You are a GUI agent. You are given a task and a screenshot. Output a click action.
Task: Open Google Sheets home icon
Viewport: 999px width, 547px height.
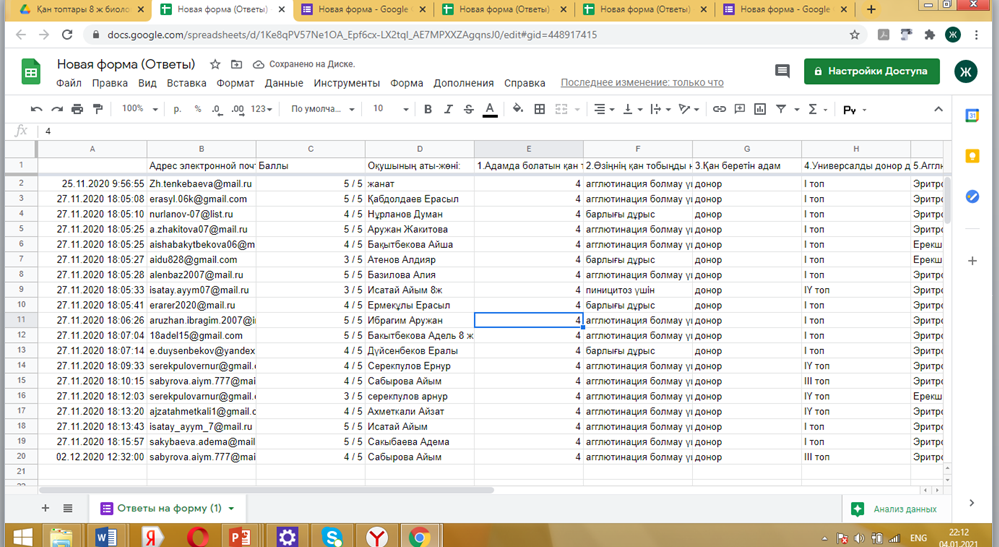pos(31,72)
